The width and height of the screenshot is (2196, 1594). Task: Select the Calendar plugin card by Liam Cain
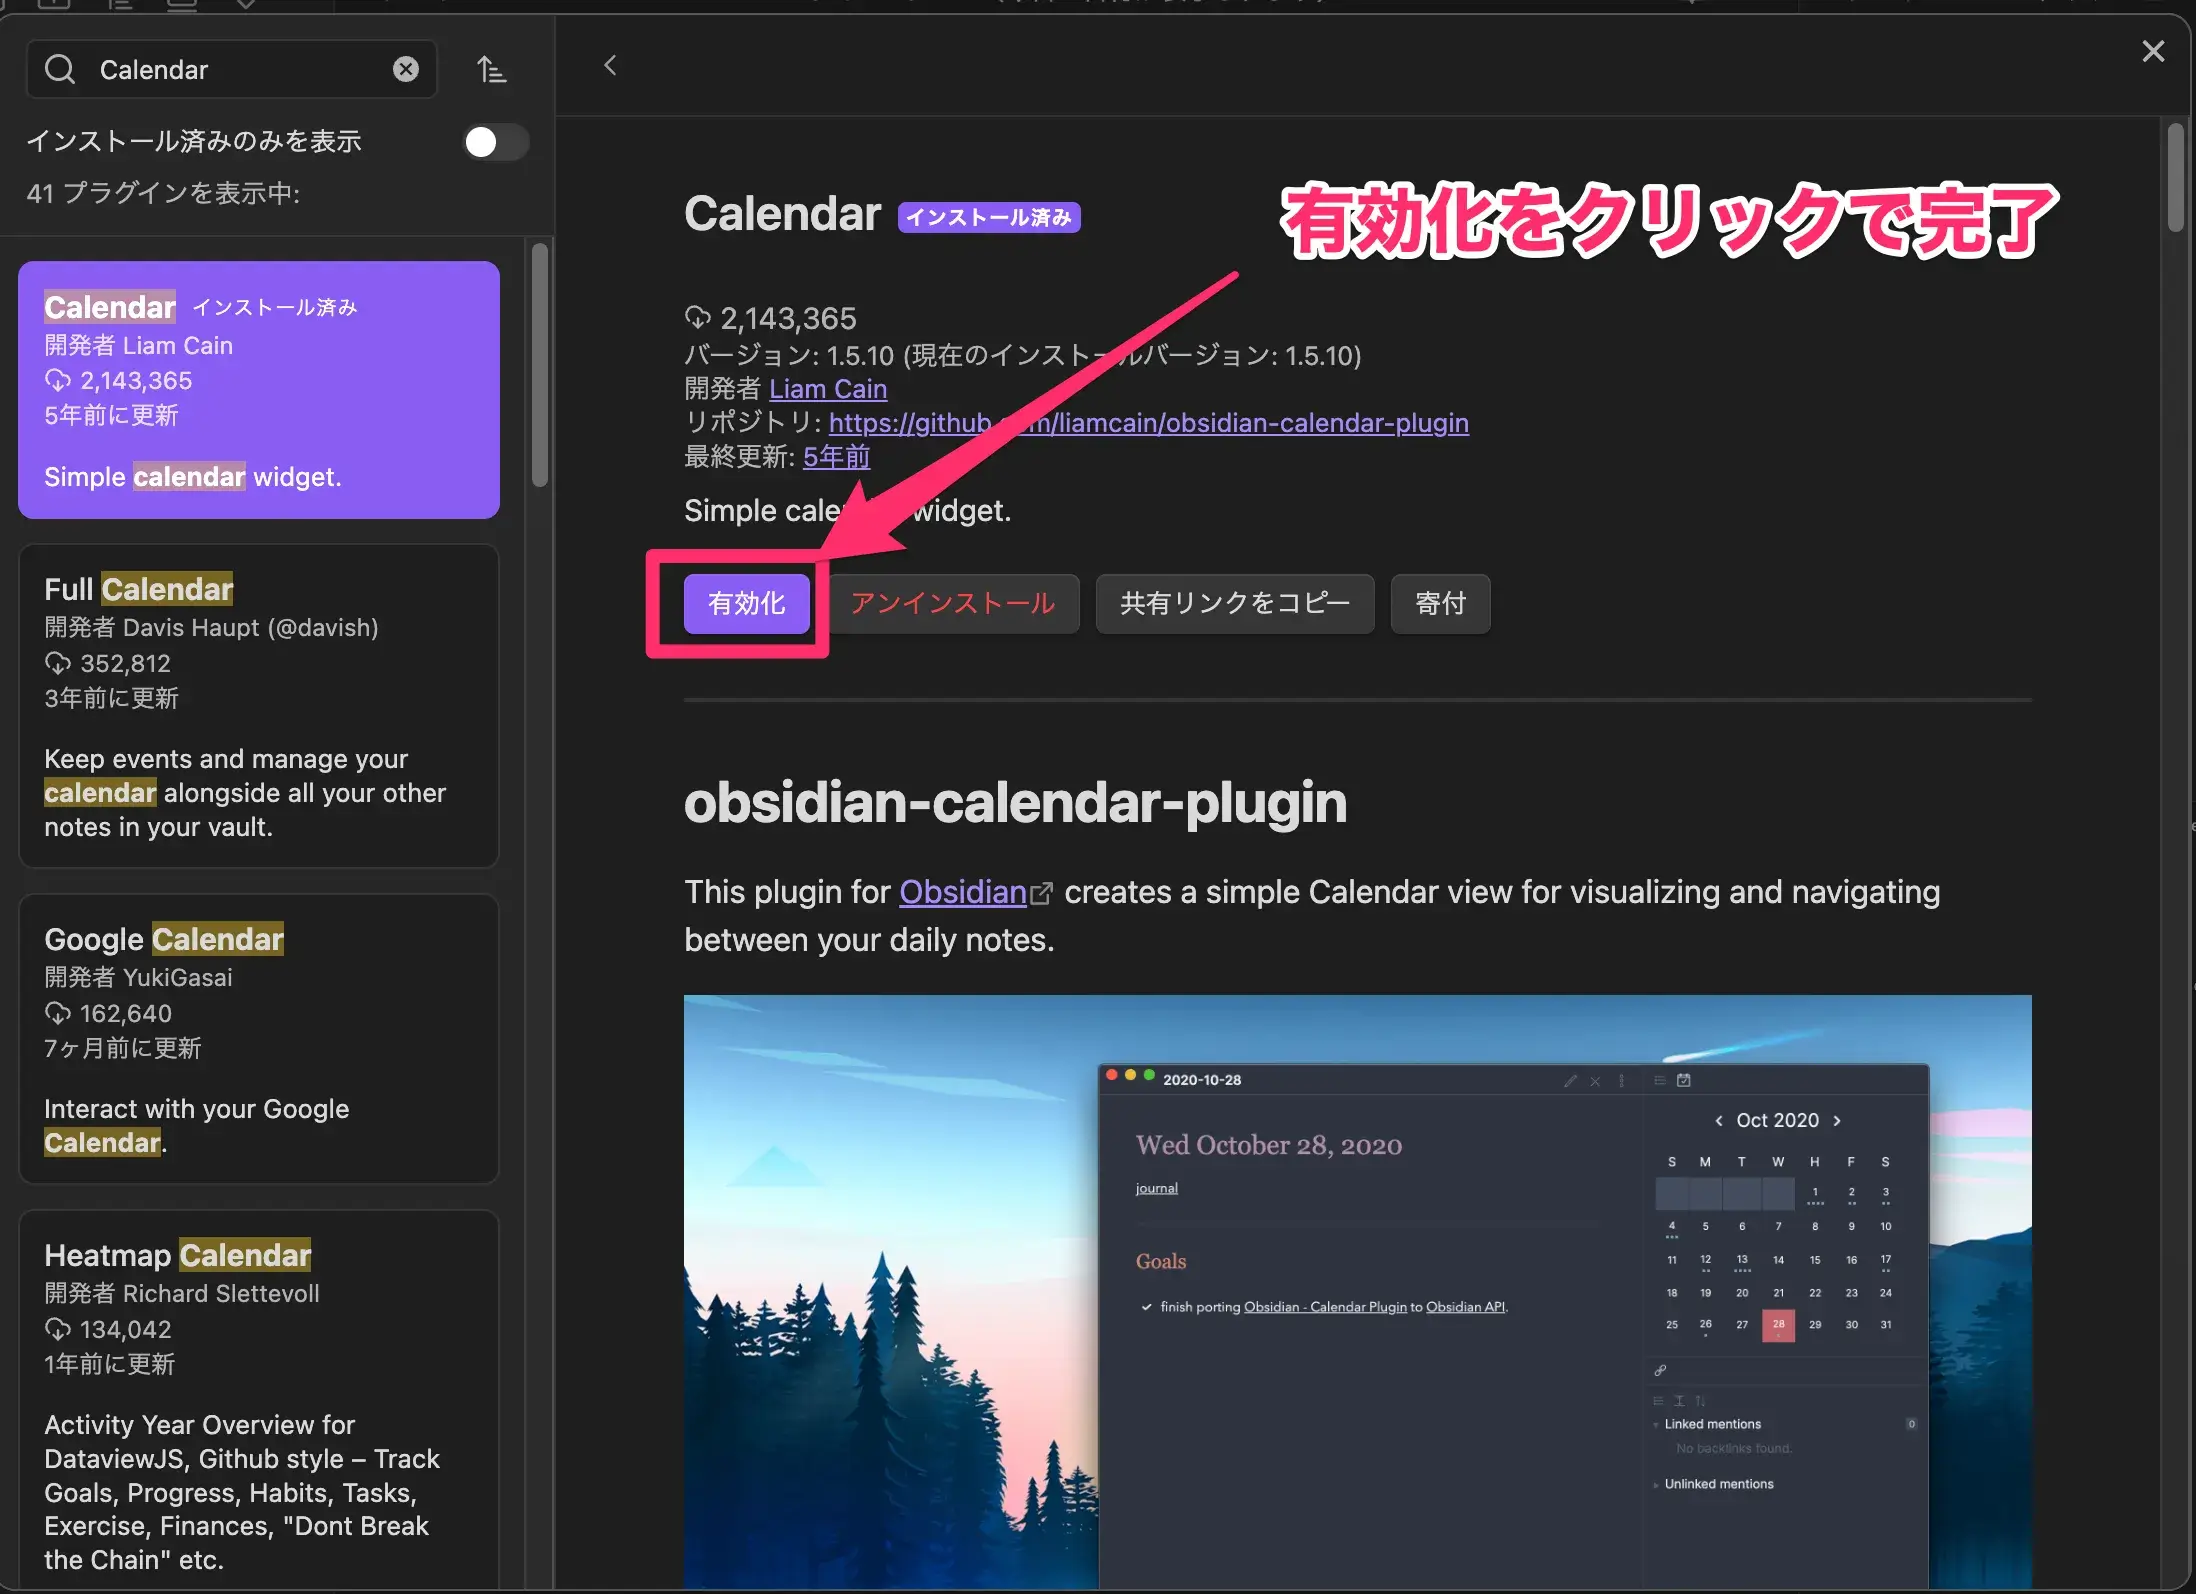259,390
